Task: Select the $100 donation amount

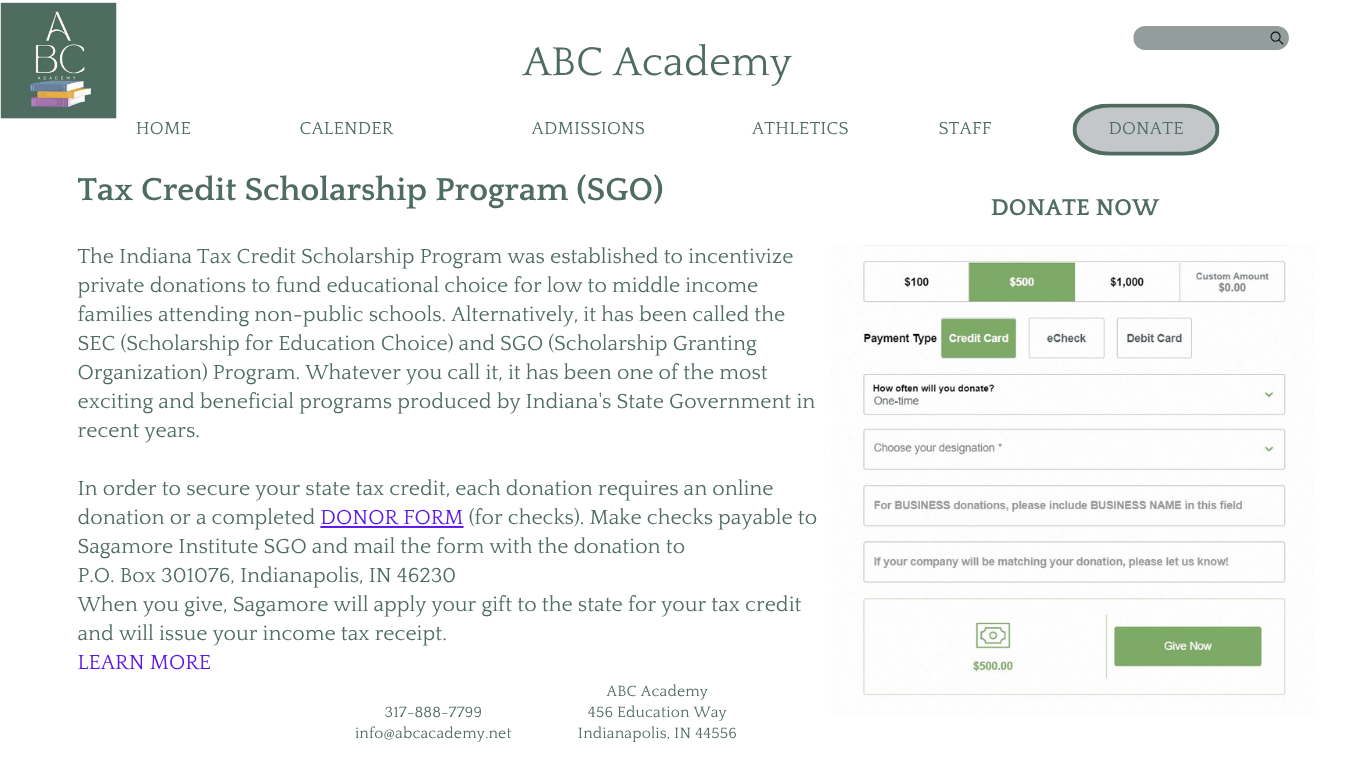Action: (x=916, y=282)
